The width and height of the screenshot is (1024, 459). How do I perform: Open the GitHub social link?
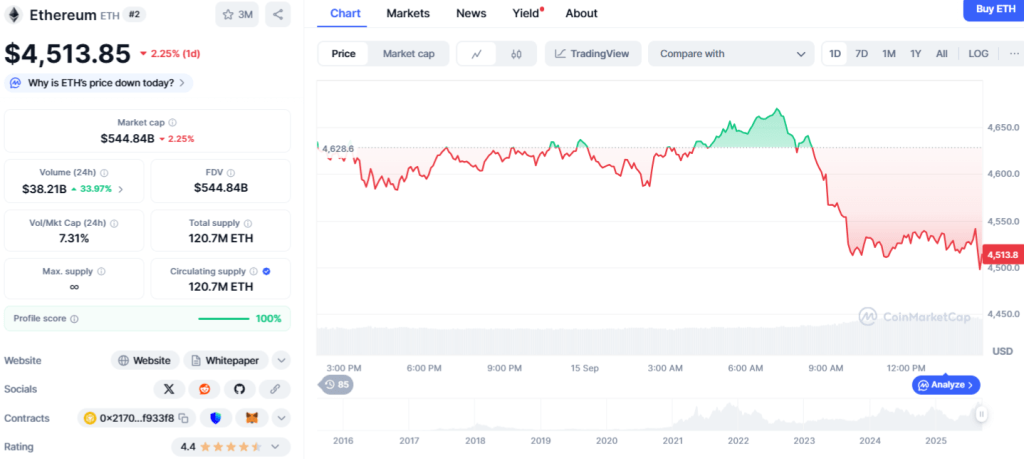240,389
